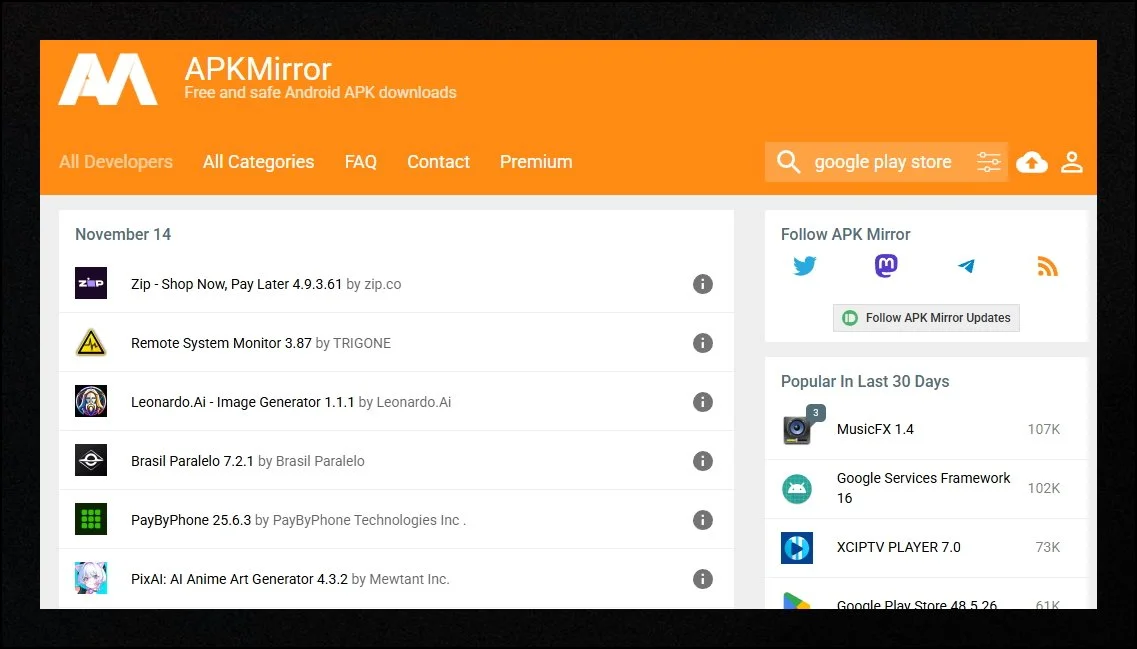Click the search field containing google play store
1137x649 pixels.
click(883, 162)
